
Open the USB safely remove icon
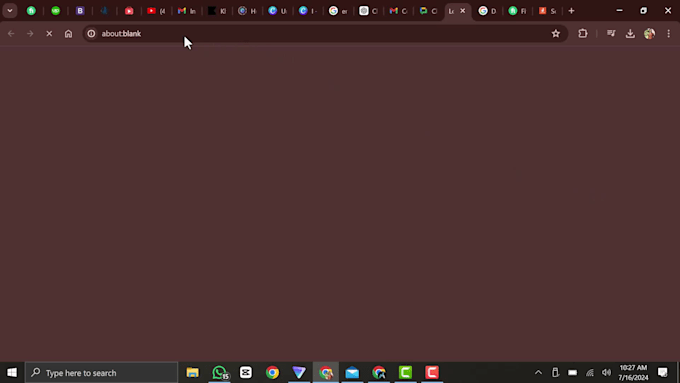[555, 373]
